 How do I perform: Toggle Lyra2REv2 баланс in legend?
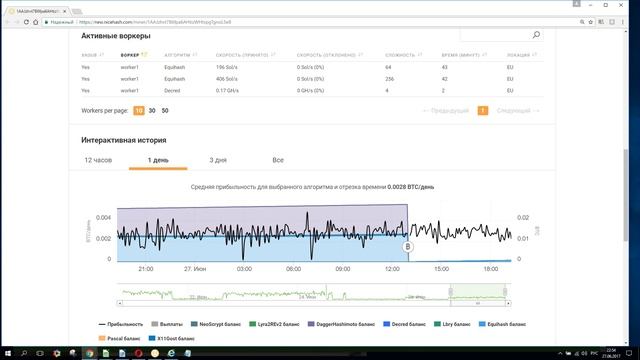274,324
